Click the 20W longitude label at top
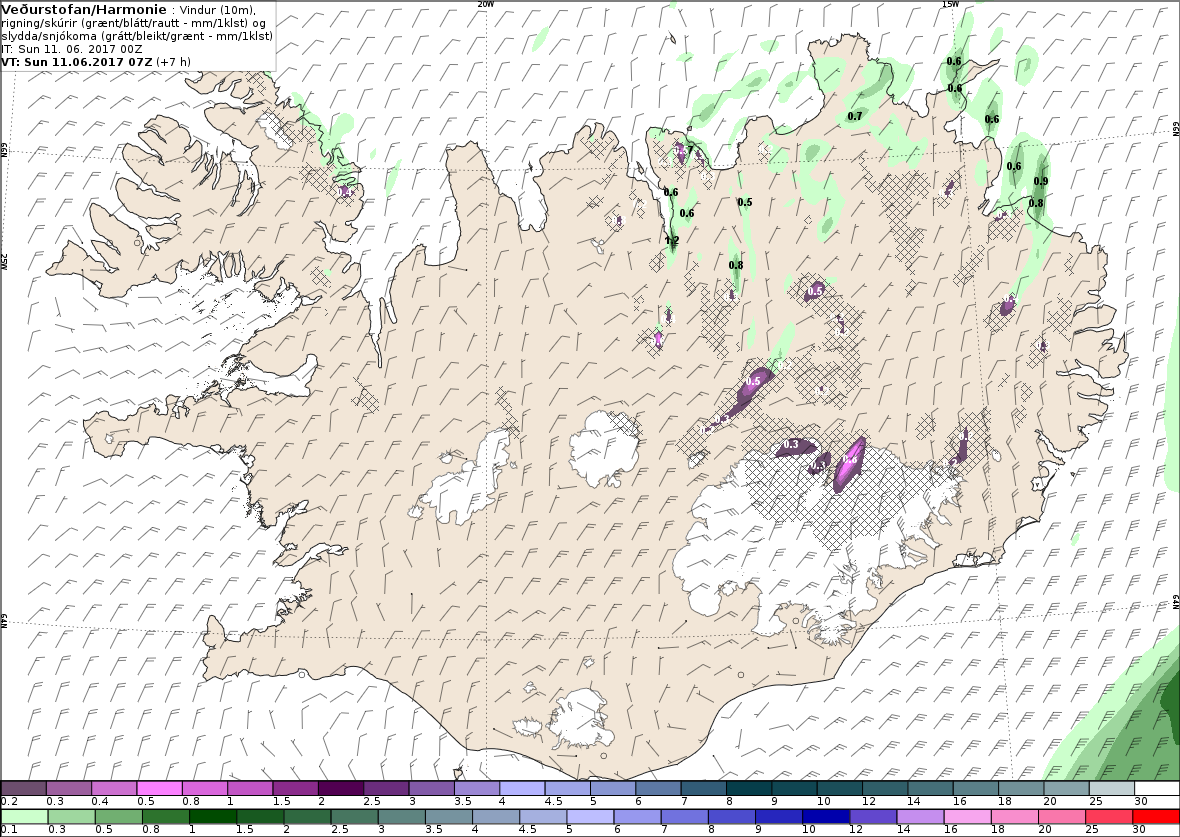Screen dimensions: 1180x837 point(486,4)
